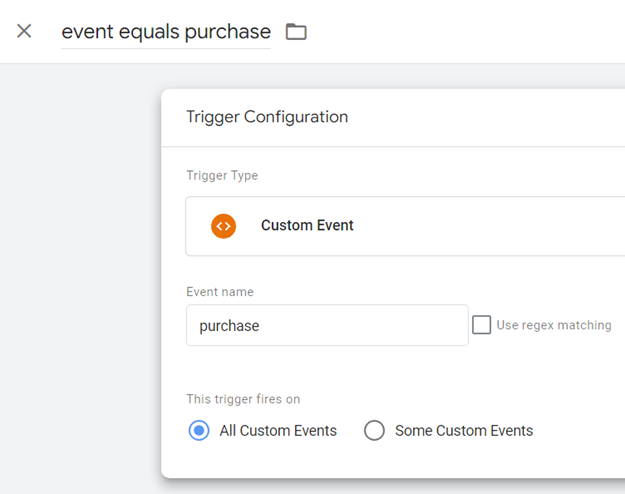Edit the trigger name 'event equals purchase'
Screen dimensions: 625x494
166,32
